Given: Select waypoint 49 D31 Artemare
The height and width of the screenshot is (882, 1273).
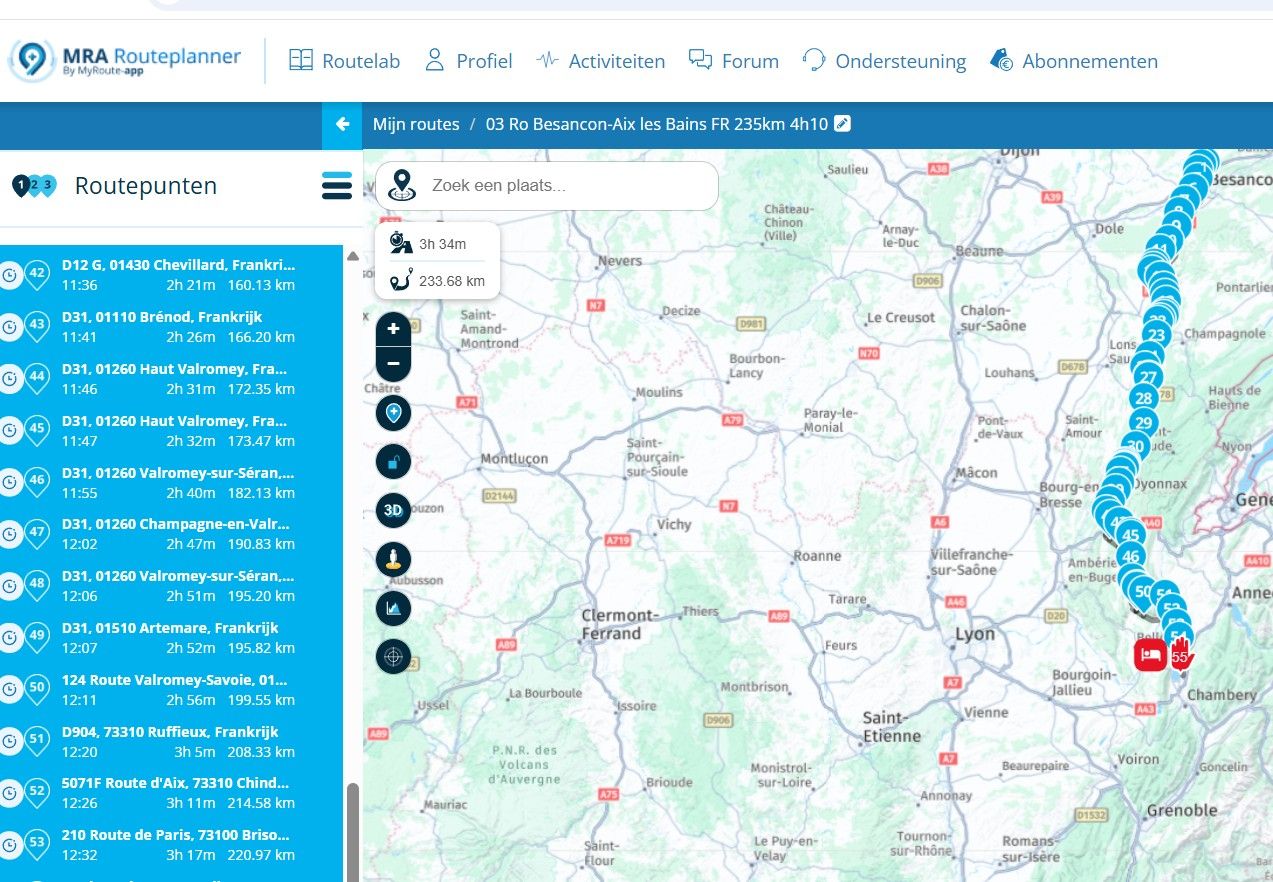Looking at the screenshot, I should pyautogui.click(x=171, y=638).
